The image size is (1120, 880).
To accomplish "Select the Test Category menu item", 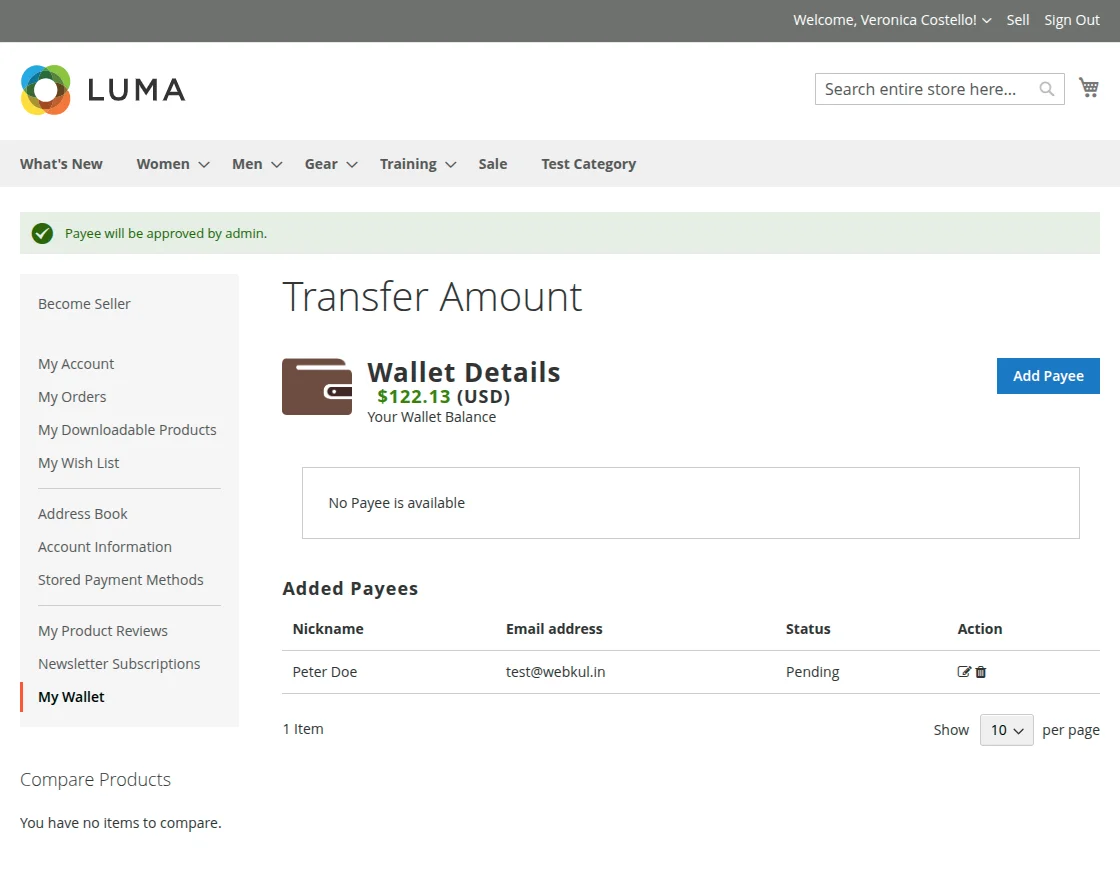I will click(x=588, y=163).
